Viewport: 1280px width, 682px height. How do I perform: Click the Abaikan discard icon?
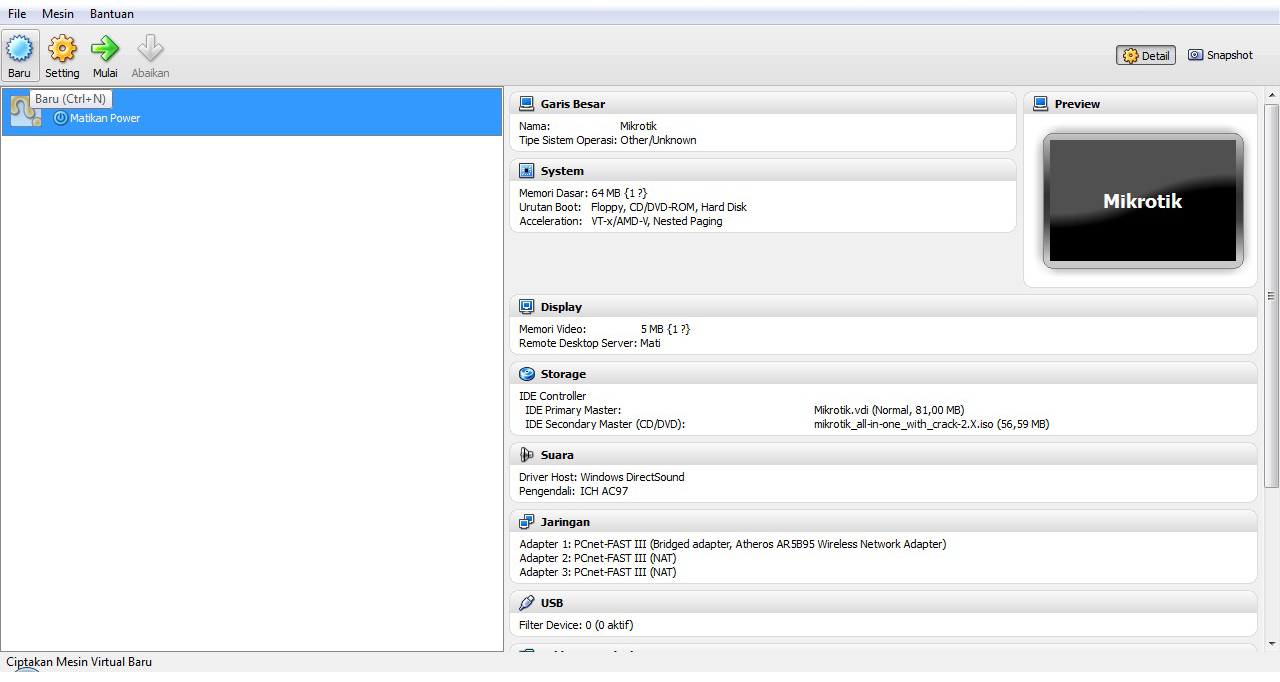pos(150,48)
